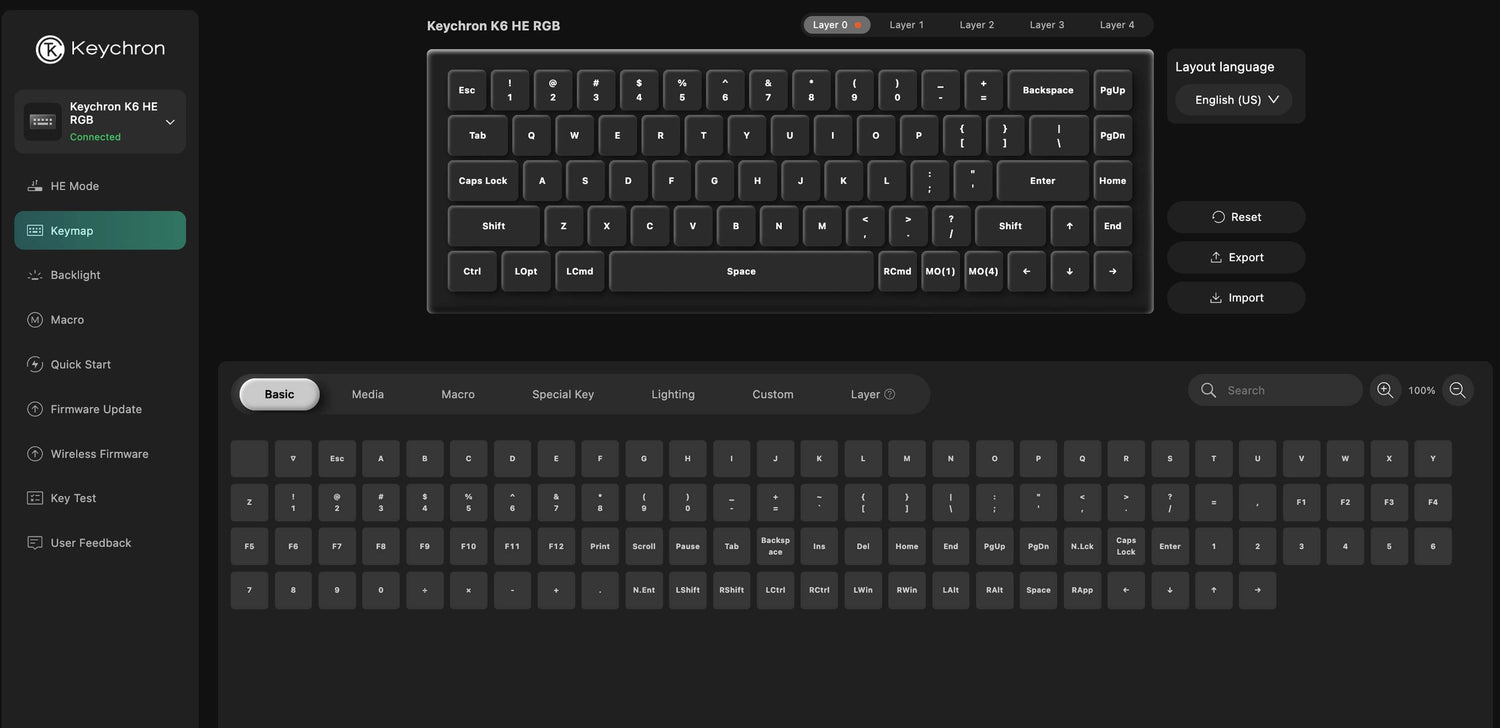Image resolution: width=1500 pixels, height=728 pixels.
Task: Expand the Keychron K6 HE device selector
Action: pos(170,122)
